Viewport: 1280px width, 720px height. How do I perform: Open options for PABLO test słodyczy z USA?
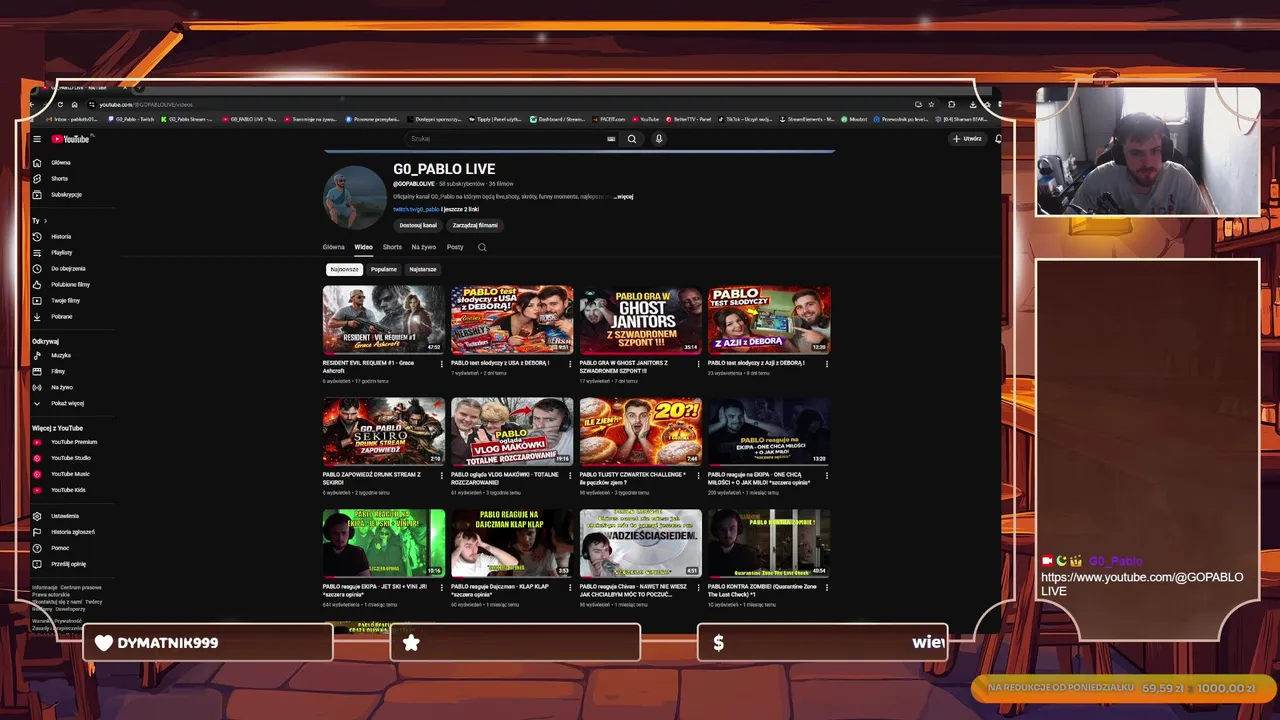coord(570,364)
